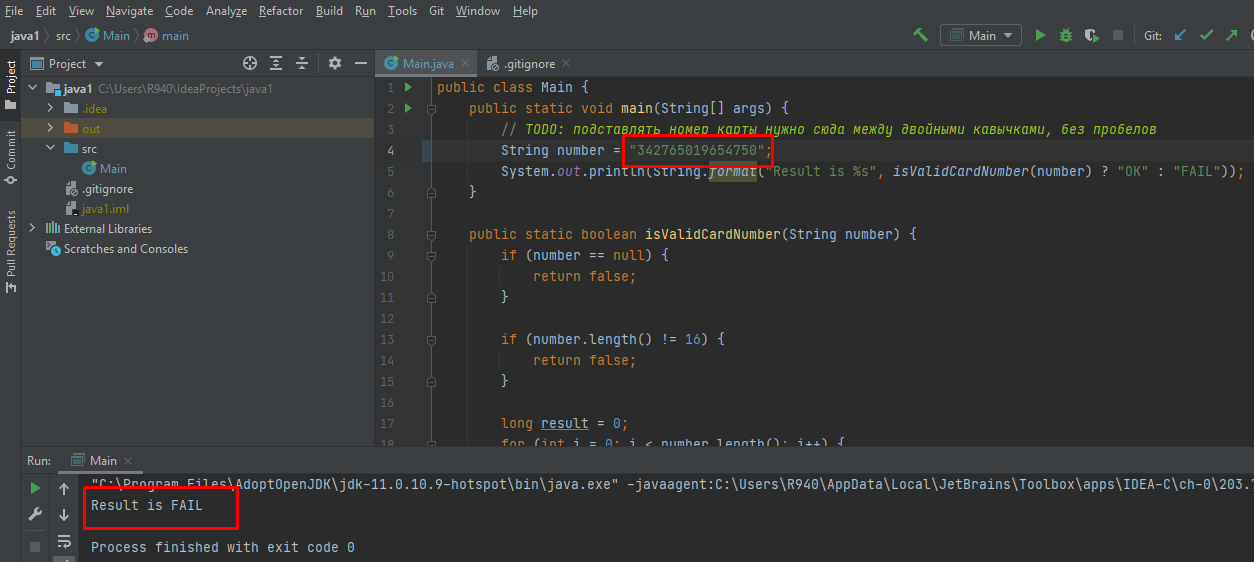Close the .gitignore editor tab
Image resolution: width=1254 pixels, height=562 pixels.
pyautogui.click(x=567, y=64)
